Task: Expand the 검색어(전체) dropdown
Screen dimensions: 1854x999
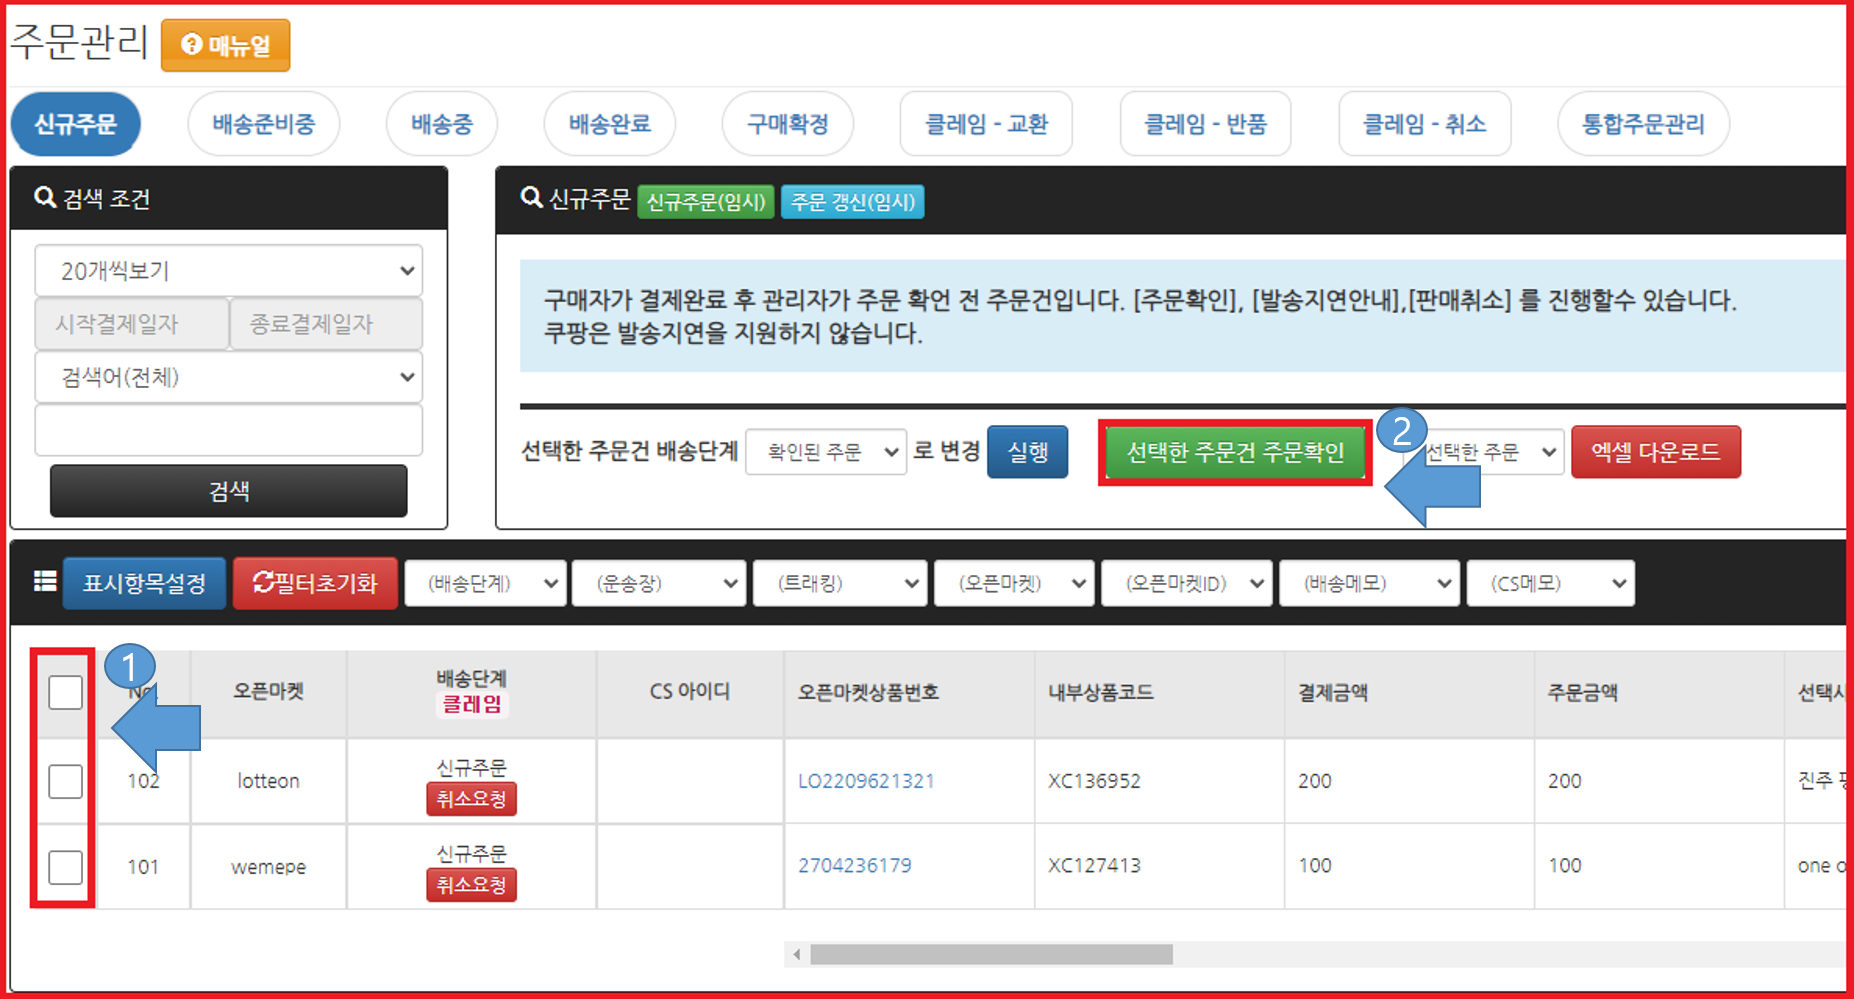Action: click(x=229, y=377)
